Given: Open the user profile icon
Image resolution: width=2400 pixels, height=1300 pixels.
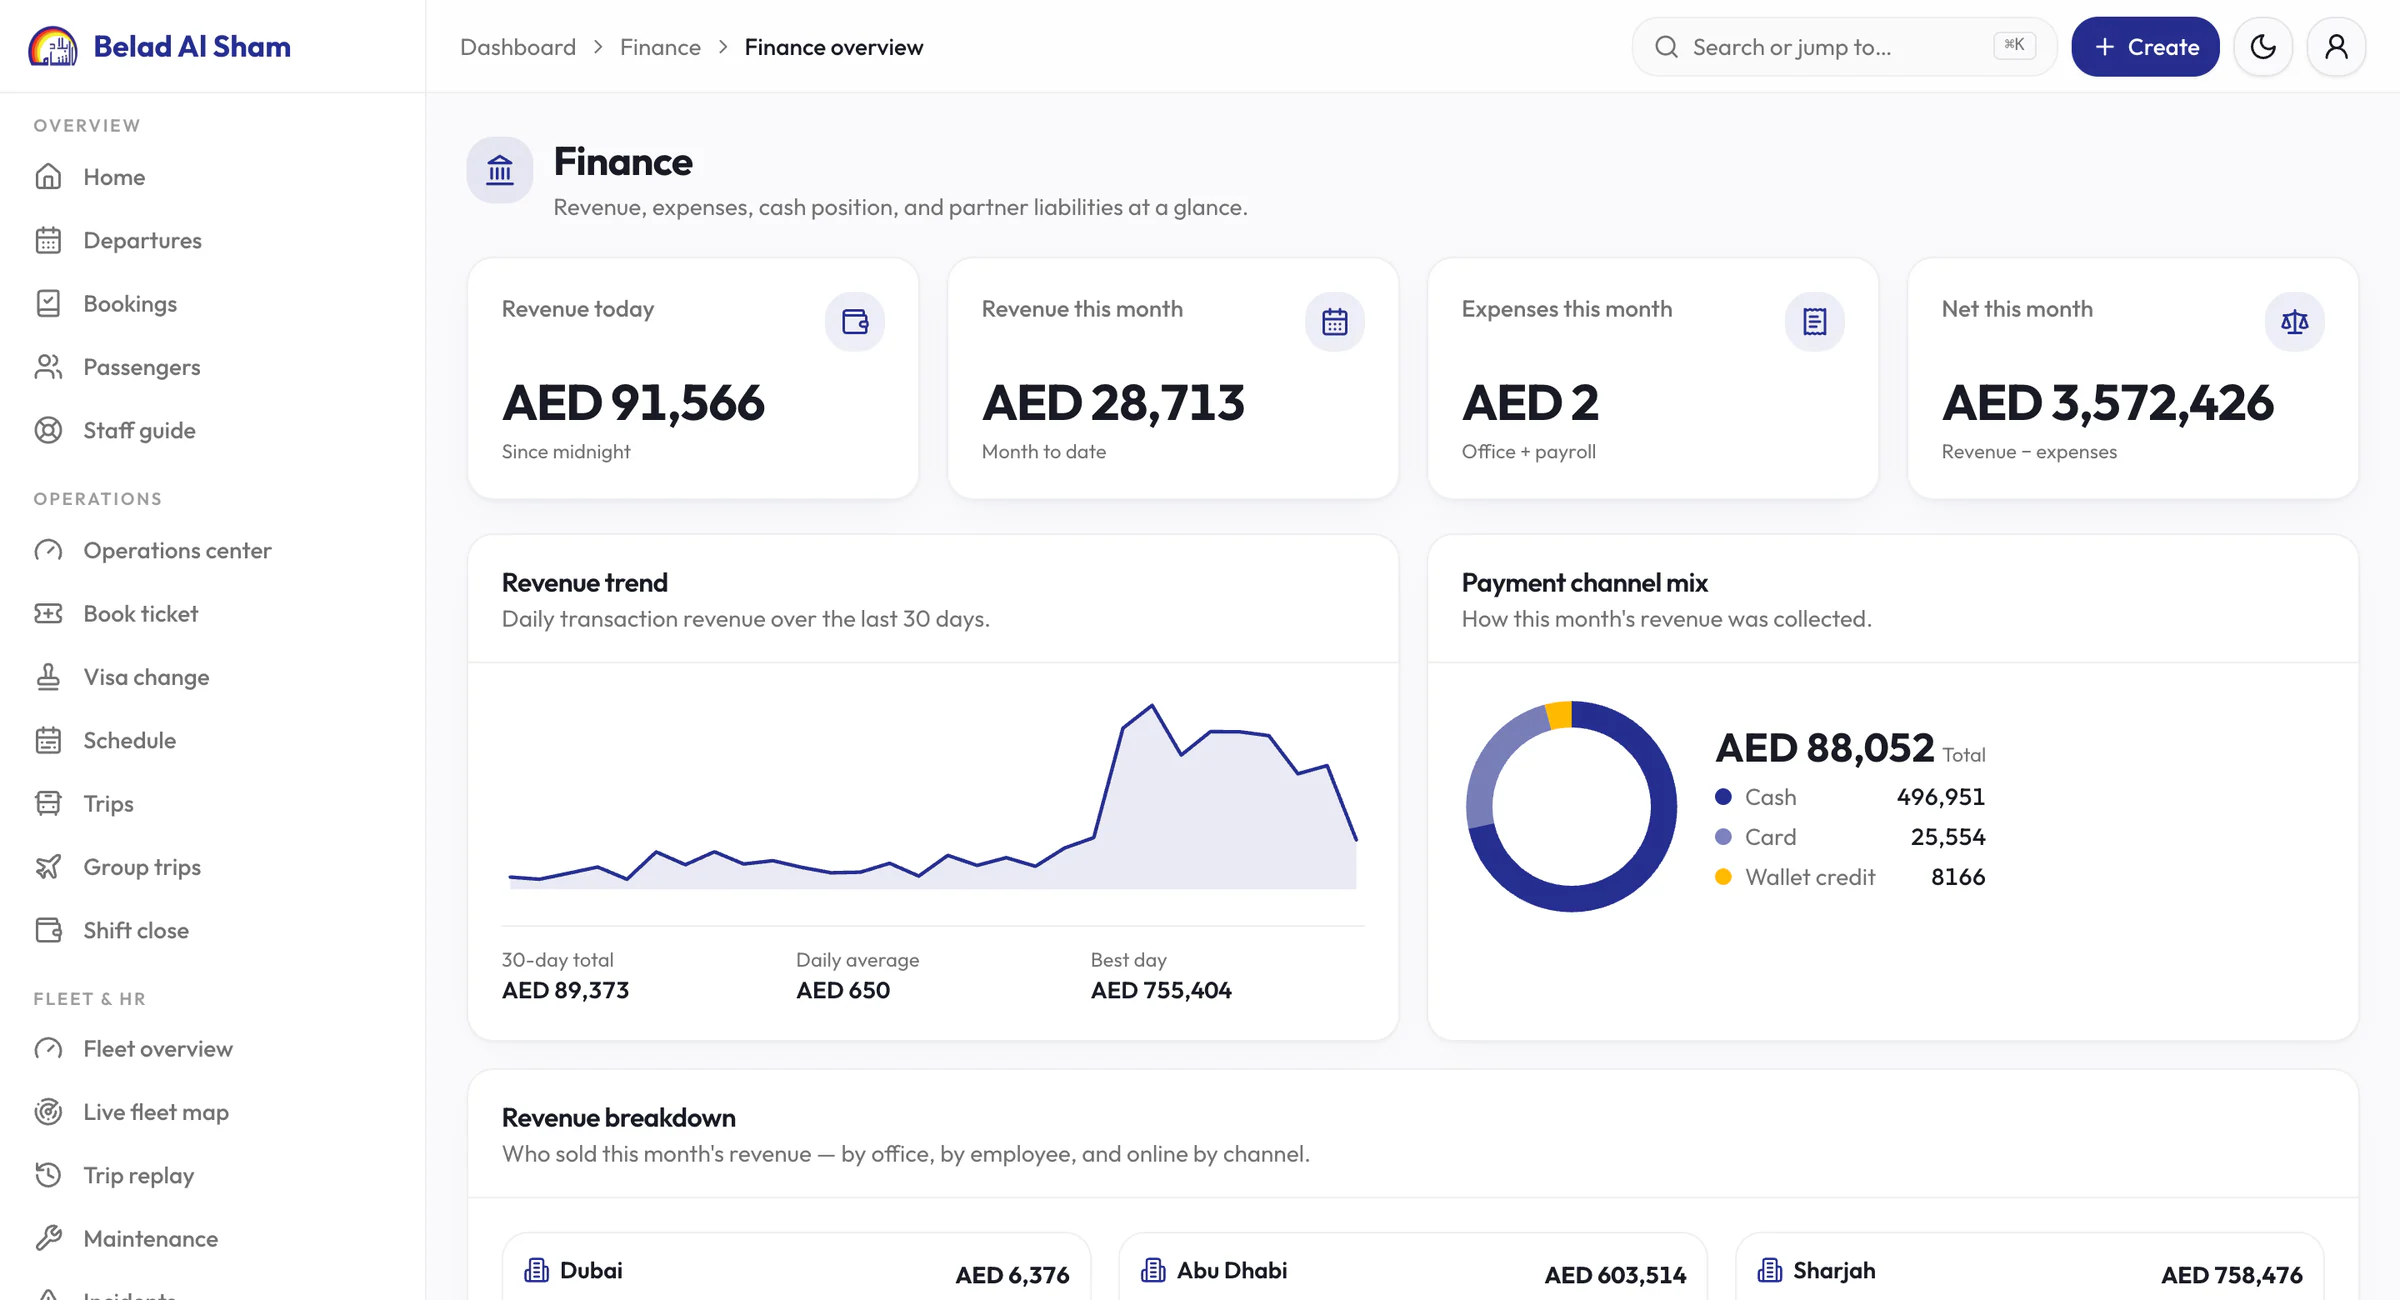Looking at the screenshot, I should click(x=2336, y=47).
